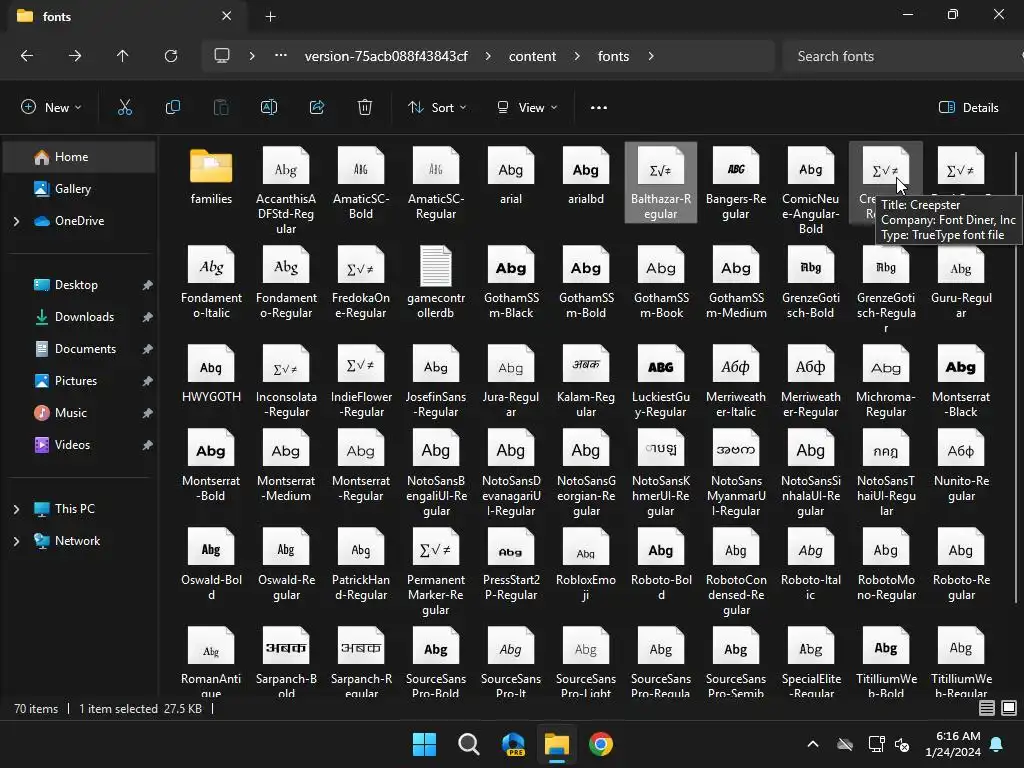The height and width of the screenshot is (768, 1024).
Task: Open the Home navigation item
Action: (x=79, y=157)
